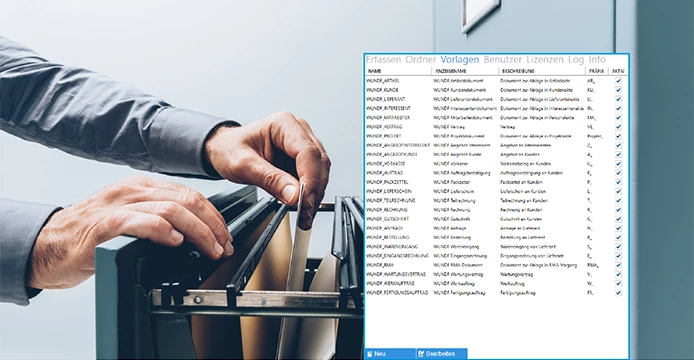
Task: Select the WUNDF_RECHNUNG name cell
Action: click(x=387, y=210)
